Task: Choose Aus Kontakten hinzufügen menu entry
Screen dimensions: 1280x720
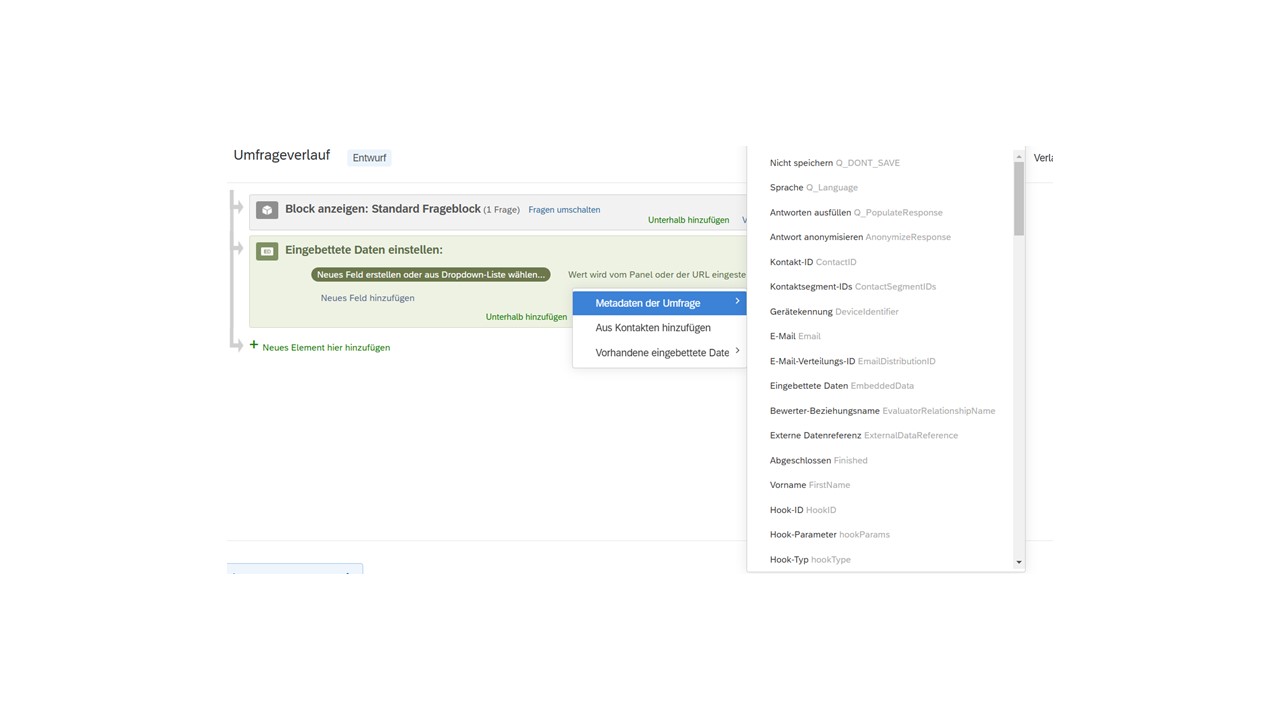Action: pyautogui.click(x=653, y=328)
